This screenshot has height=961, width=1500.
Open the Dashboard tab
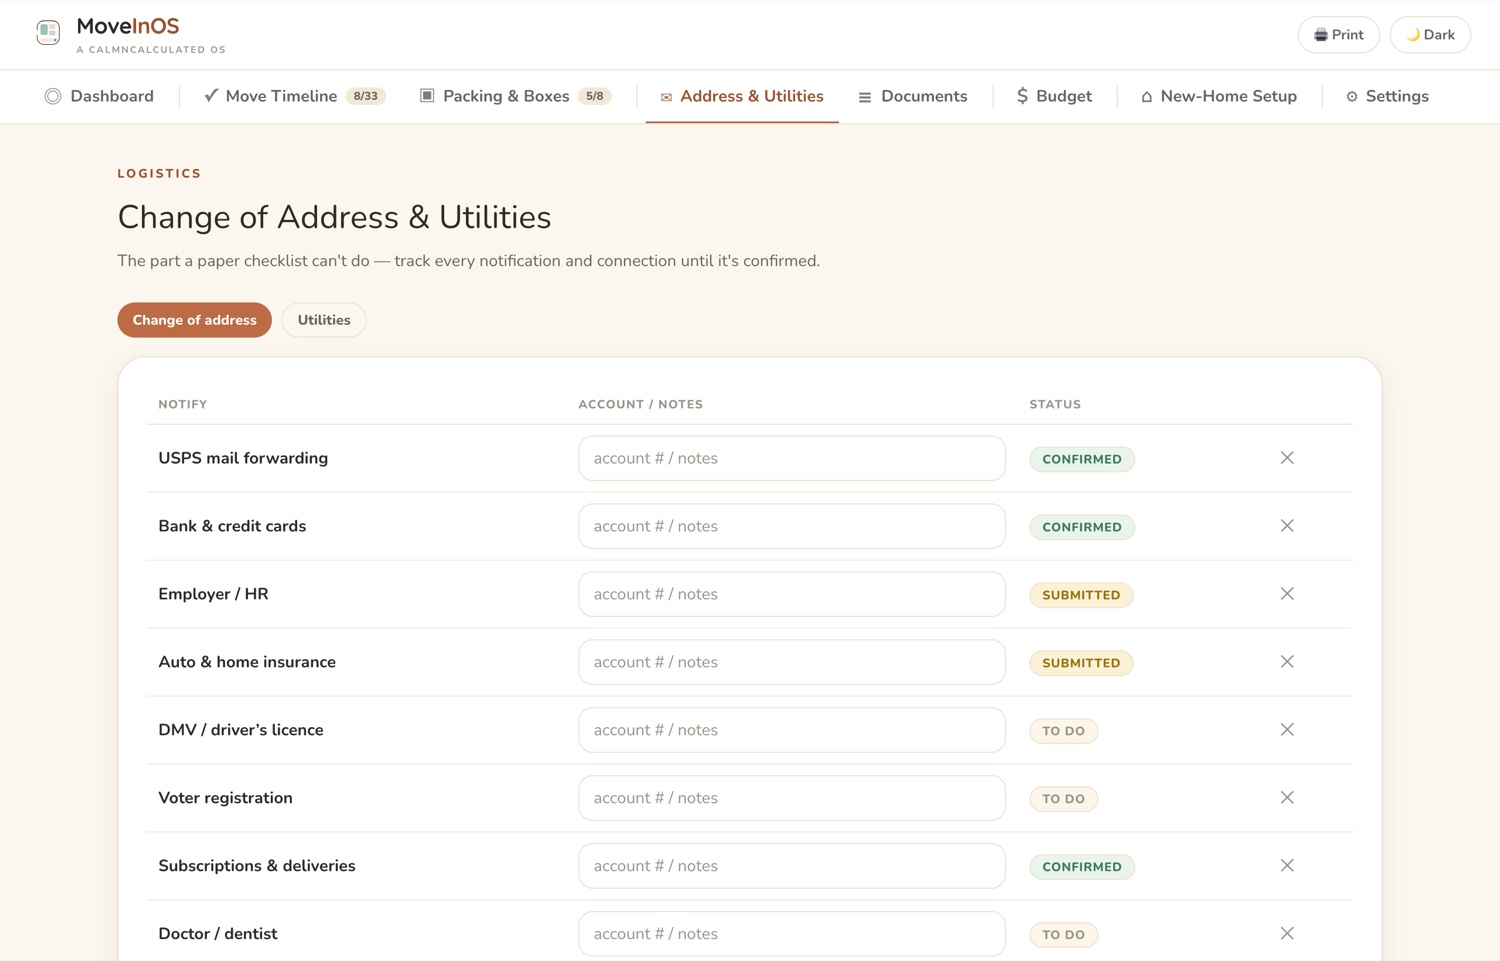pyautogui.click(x=99, y=96)
